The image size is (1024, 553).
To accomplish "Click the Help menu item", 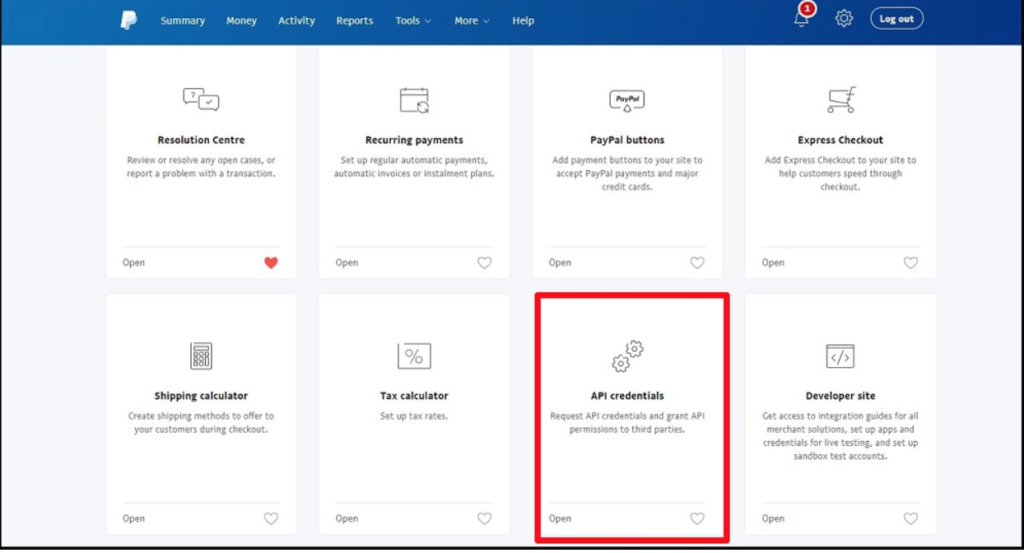I will point(523,21).
